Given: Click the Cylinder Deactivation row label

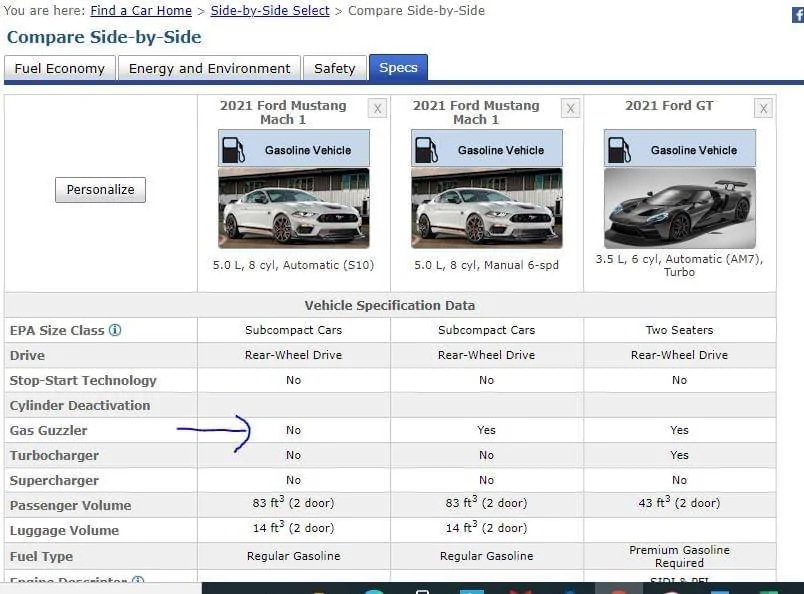Looking at the screenshot, I should (x=80, y=405).
